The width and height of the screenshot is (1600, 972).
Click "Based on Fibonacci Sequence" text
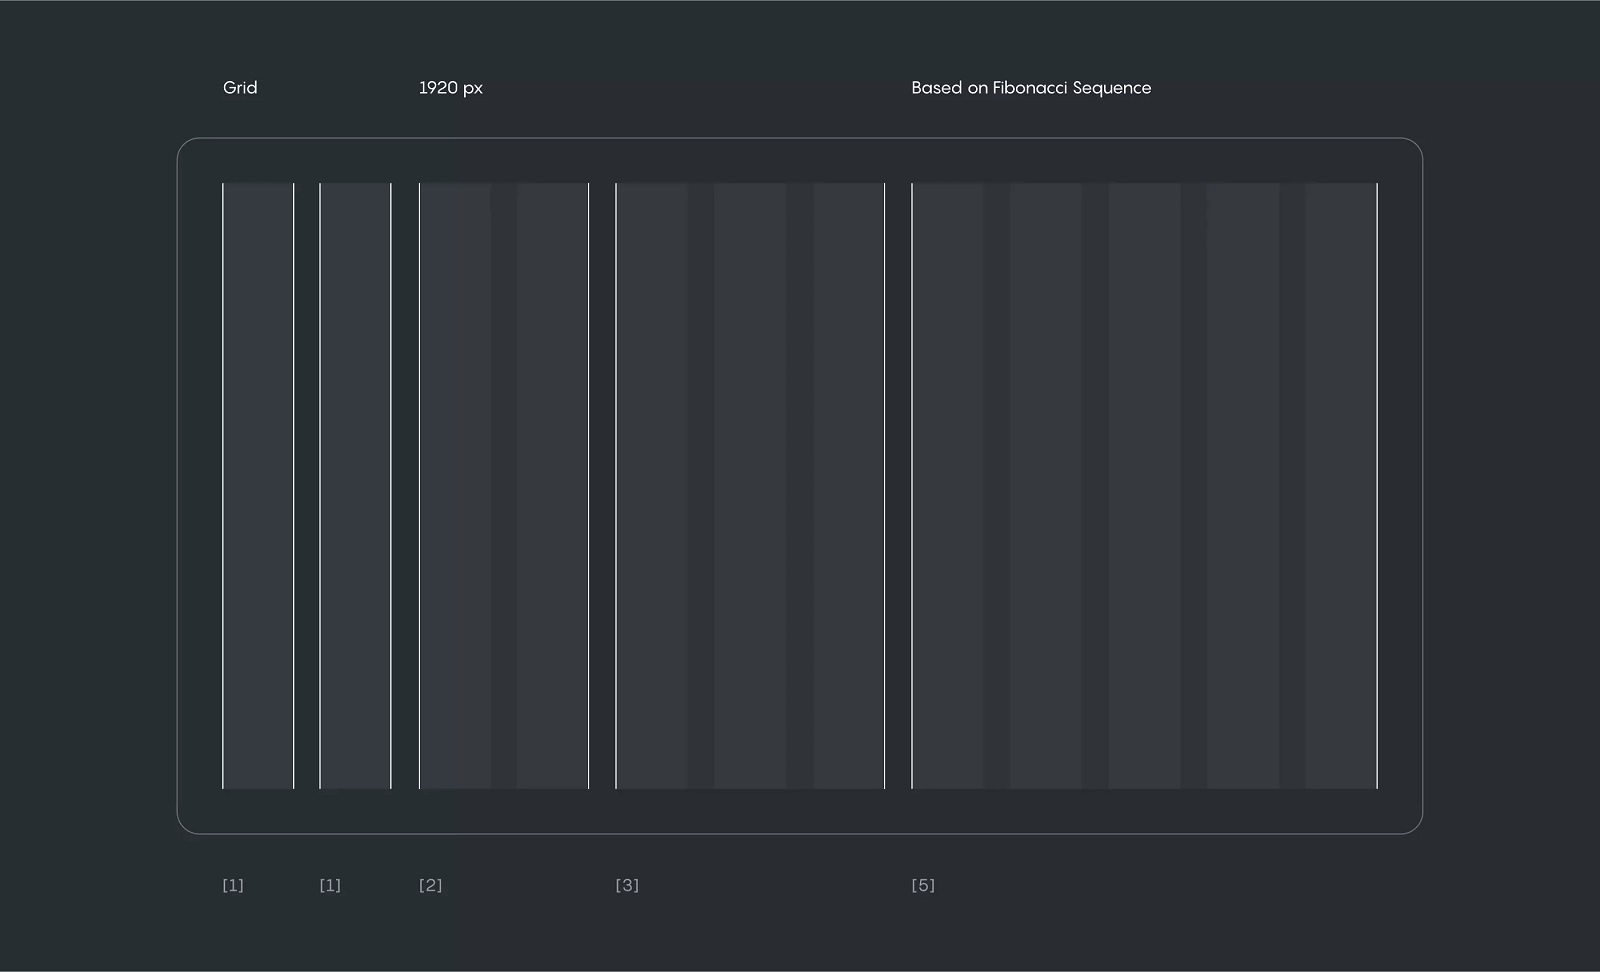pyautogui.click(x=1031, y=88)
